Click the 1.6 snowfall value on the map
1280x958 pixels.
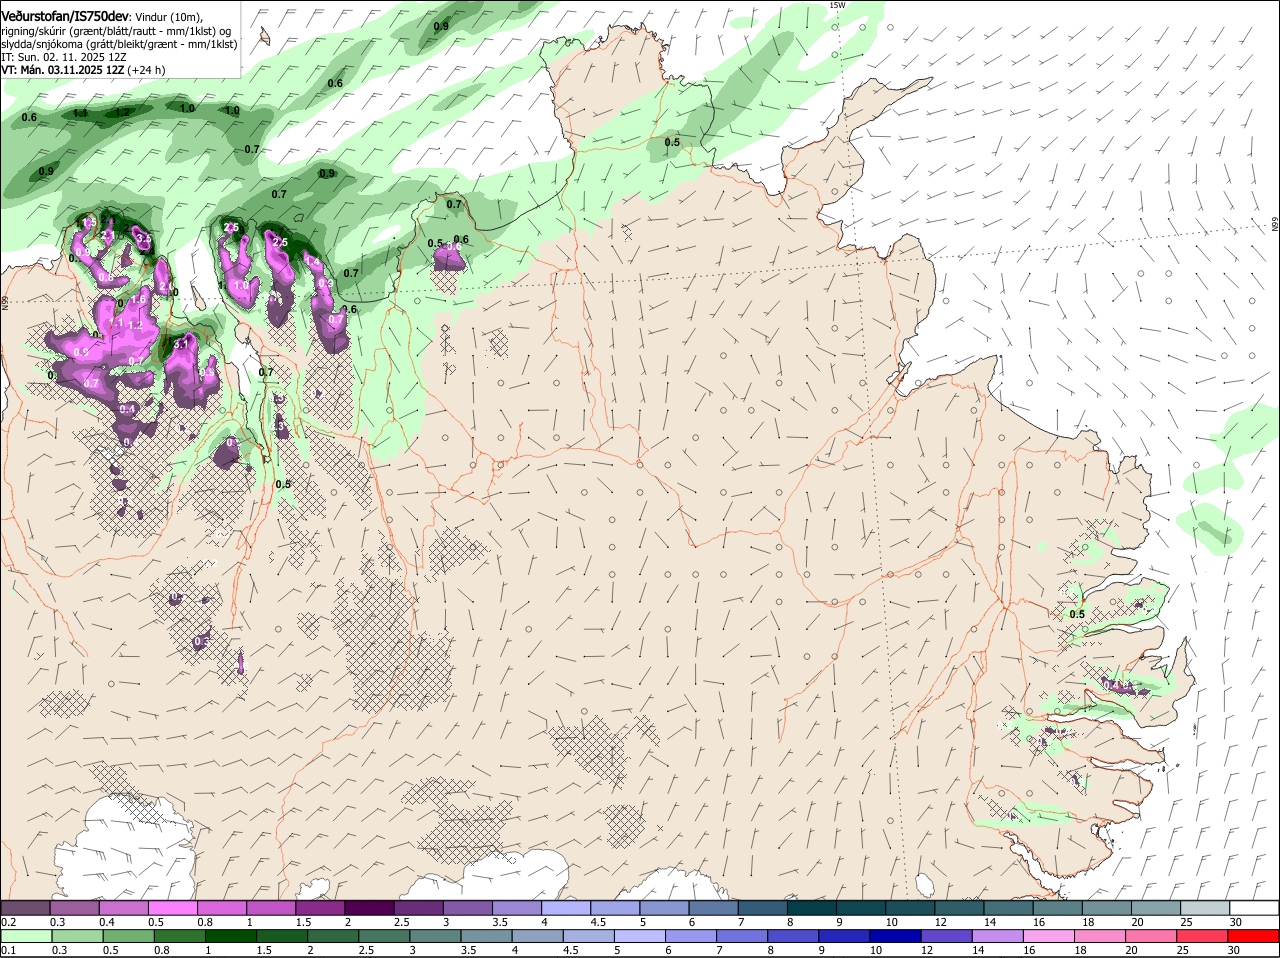(138, 298)
